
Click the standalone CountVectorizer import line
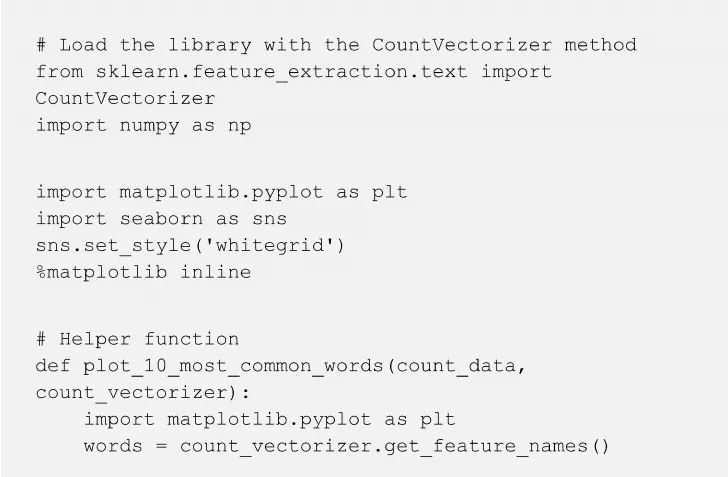(x=125, y=98)
